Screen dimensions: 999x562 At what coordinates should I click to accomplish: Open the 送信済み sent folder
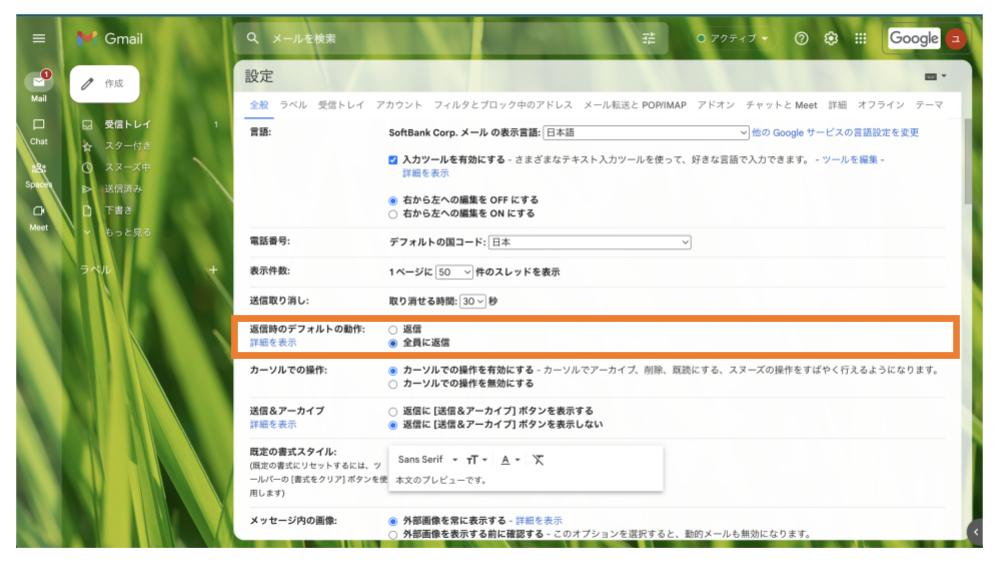click(123, 189)
